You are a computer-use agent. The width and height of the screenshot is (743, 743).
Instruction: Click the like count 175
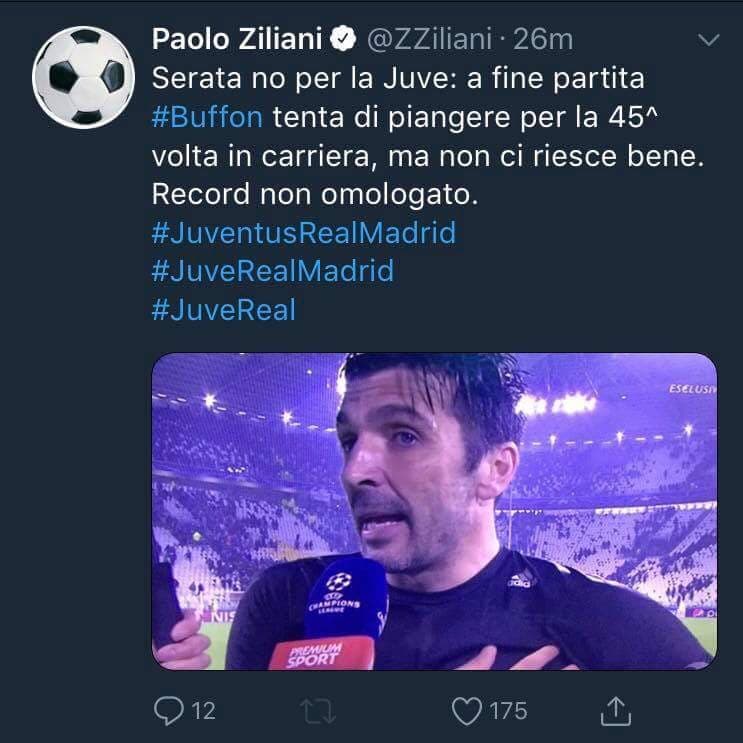pos(508,711)
